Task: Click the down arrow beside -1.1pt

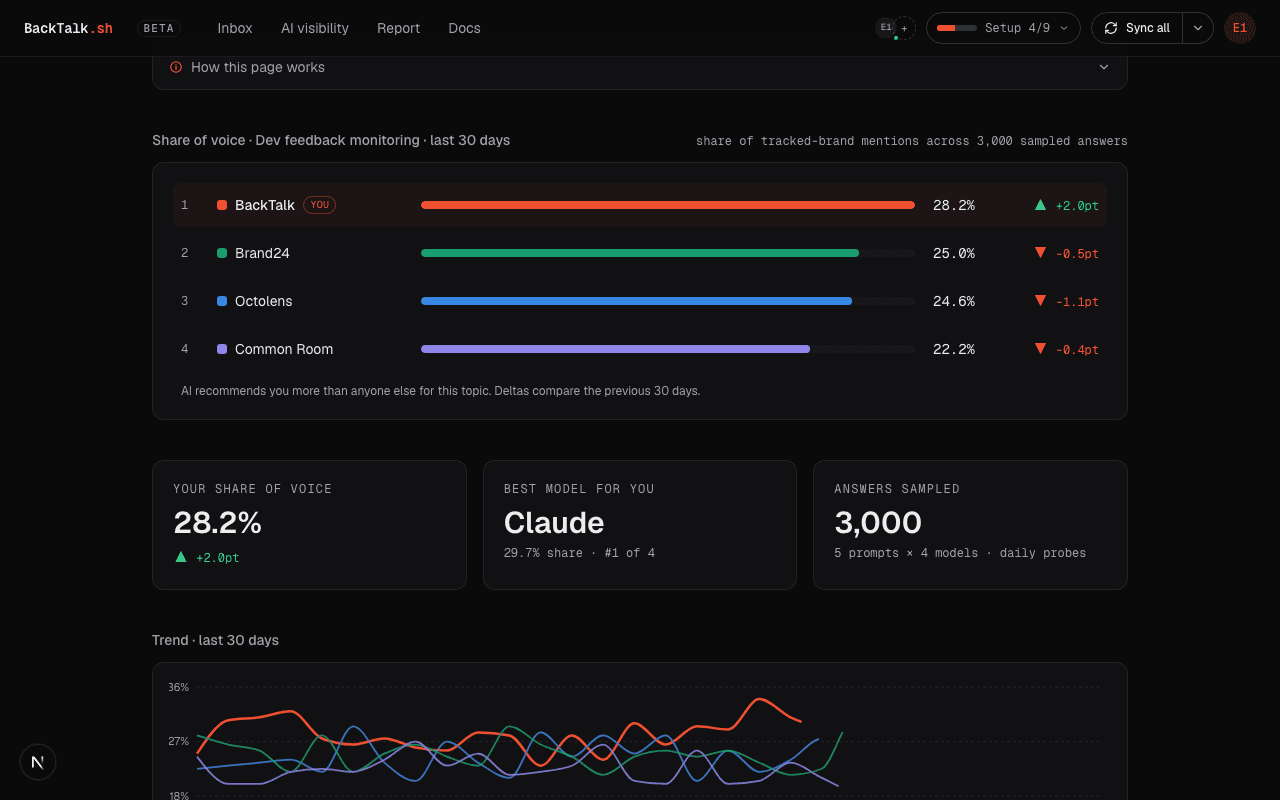Action: (1040, 301)
